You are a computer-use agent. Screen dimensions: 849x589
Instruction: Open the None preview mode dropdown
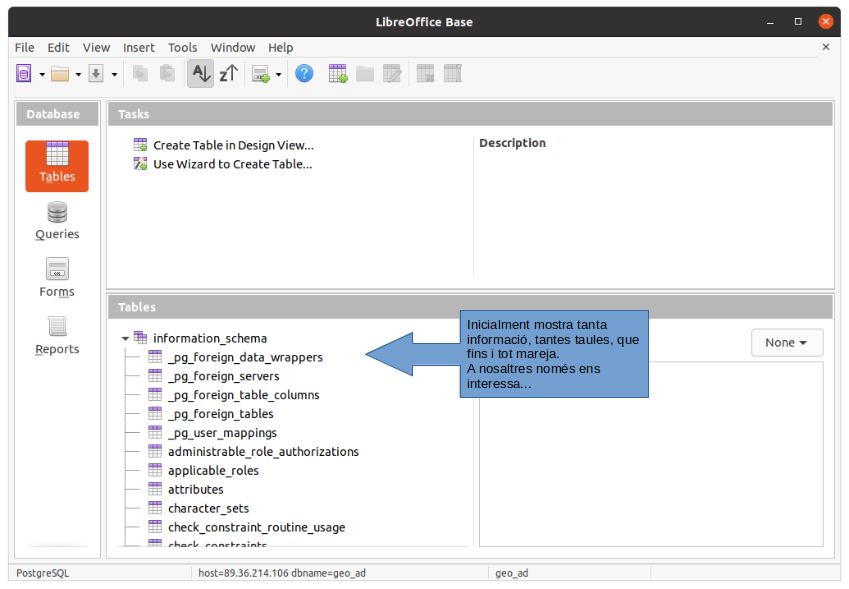[x=787, y=343]
